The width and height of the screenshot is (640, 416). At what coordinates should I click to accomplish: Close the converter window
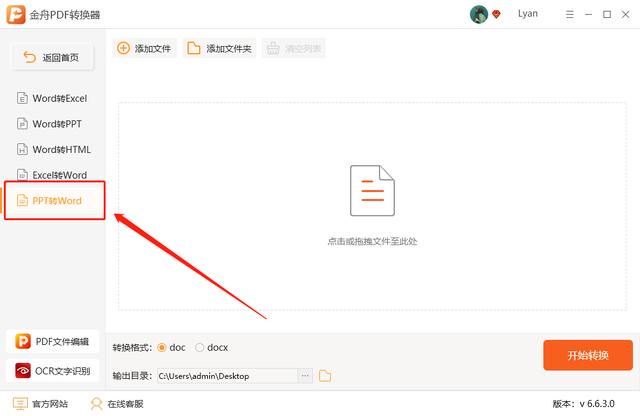[x=625, y=15]
